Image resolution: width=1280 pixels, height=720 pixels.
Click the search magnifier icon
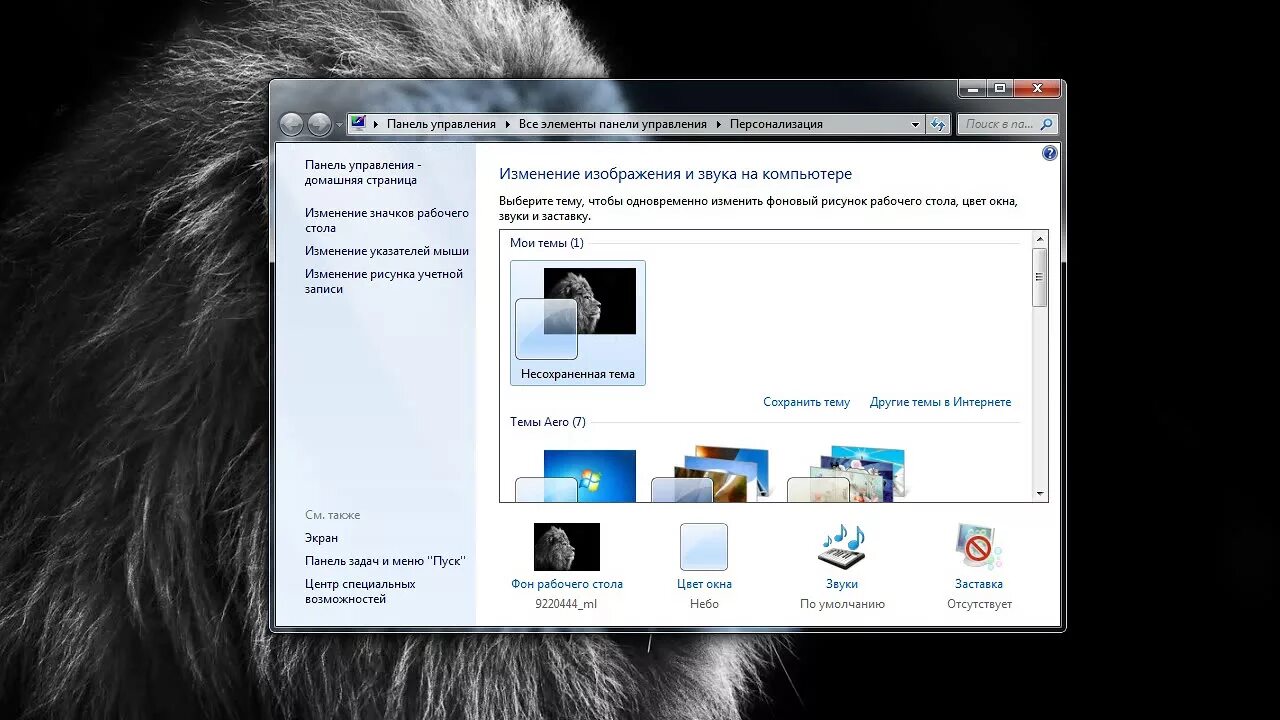1046,124
